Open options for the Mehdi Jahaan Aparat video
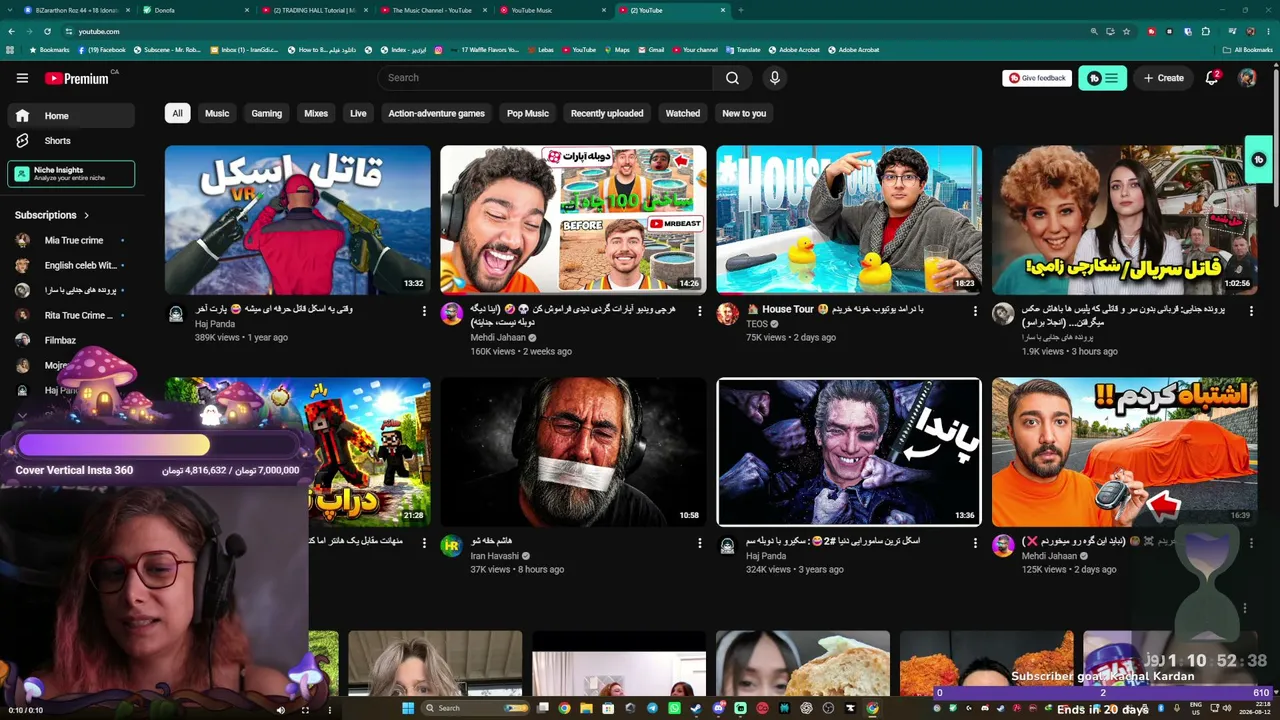This screenshot has width=1280, height=720. pos(700,311)
